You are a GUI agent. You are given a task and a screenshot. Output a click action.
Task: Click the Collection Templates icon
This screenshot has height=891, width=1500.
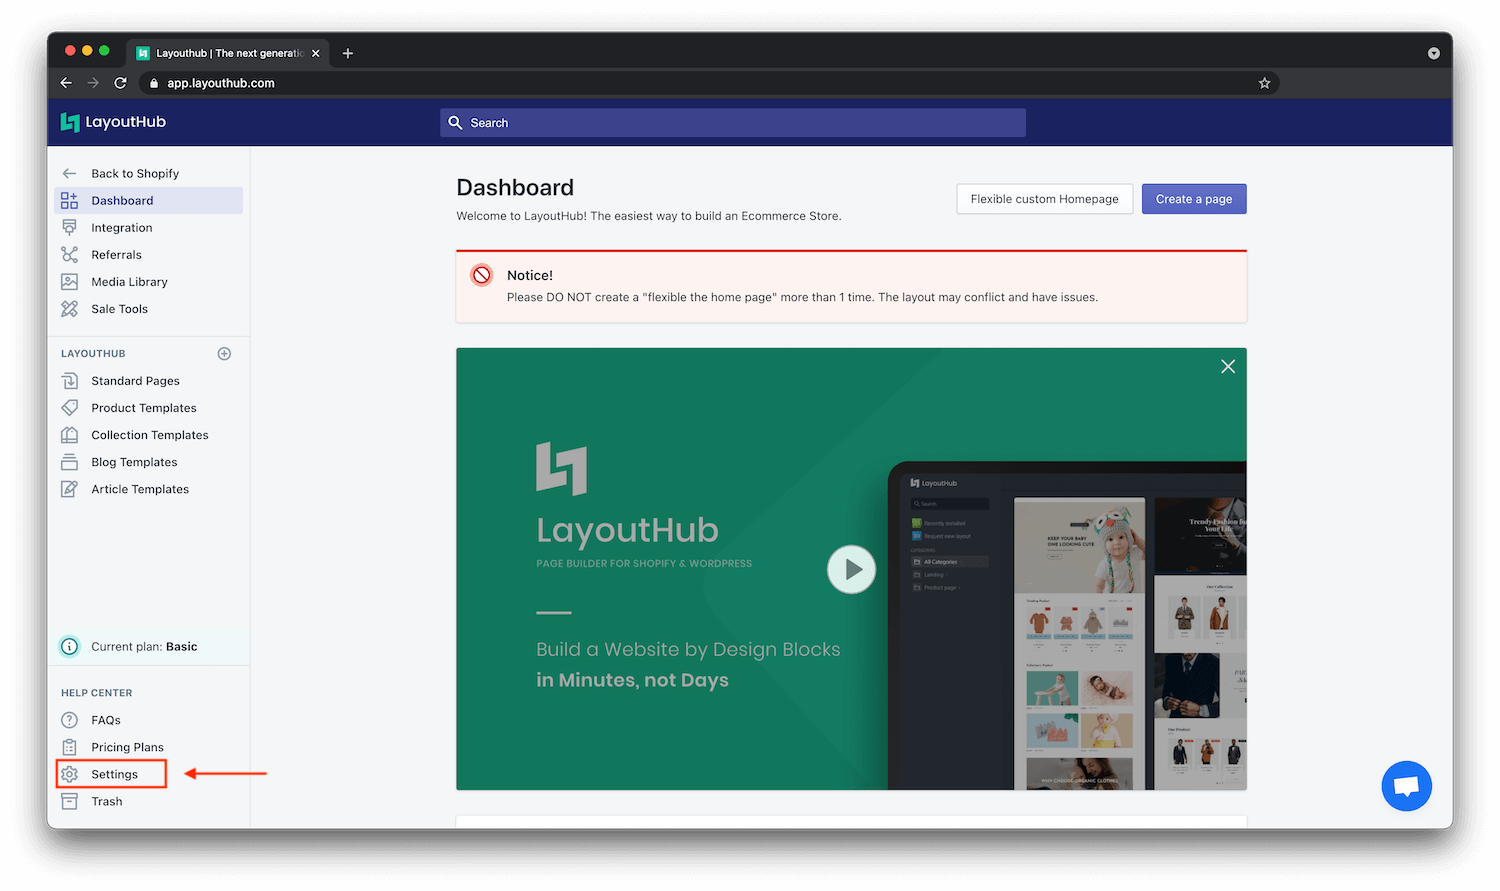pyautogui.click(x=69, y=434)
